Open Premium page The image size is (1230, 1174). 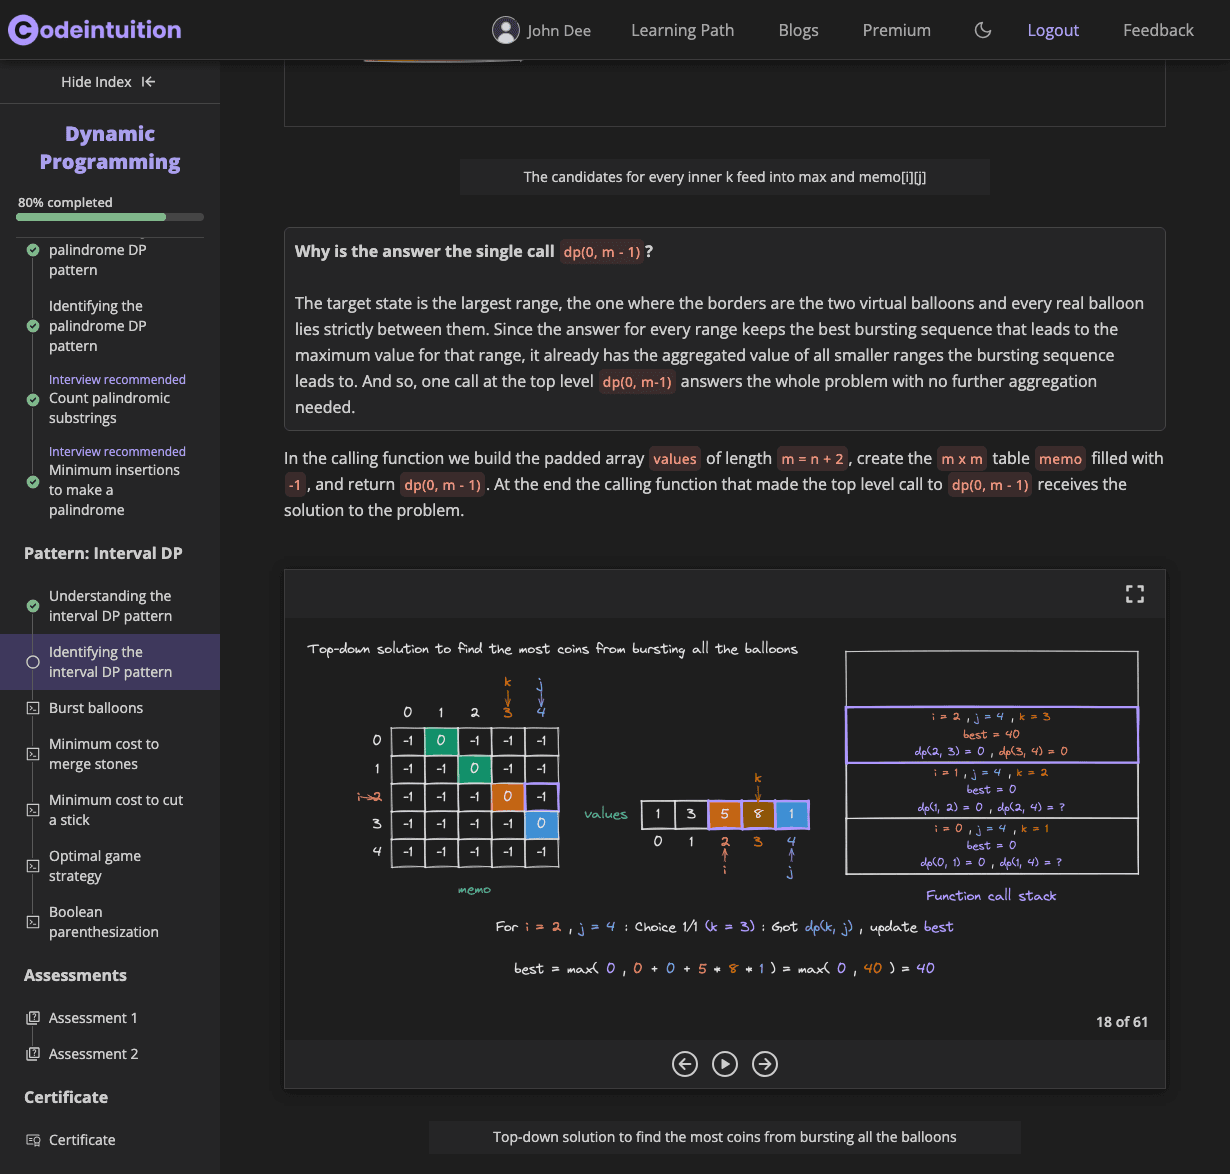click(897, 30)
